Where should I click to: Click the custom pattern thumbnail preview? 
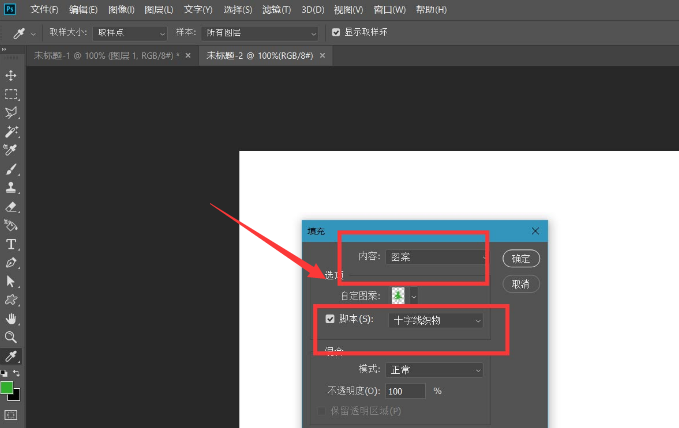point(398,296)
